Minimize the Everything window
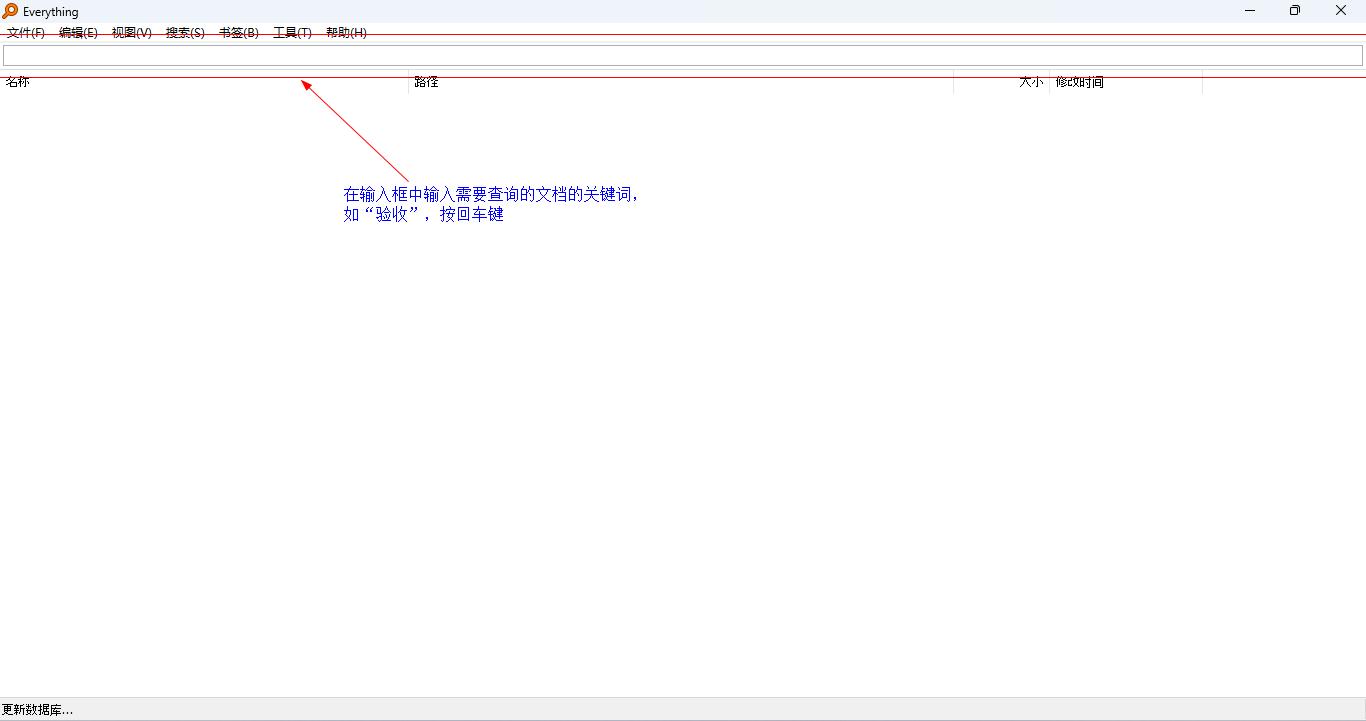This screenshot has width=1366, height=721. click(1250, 11)
